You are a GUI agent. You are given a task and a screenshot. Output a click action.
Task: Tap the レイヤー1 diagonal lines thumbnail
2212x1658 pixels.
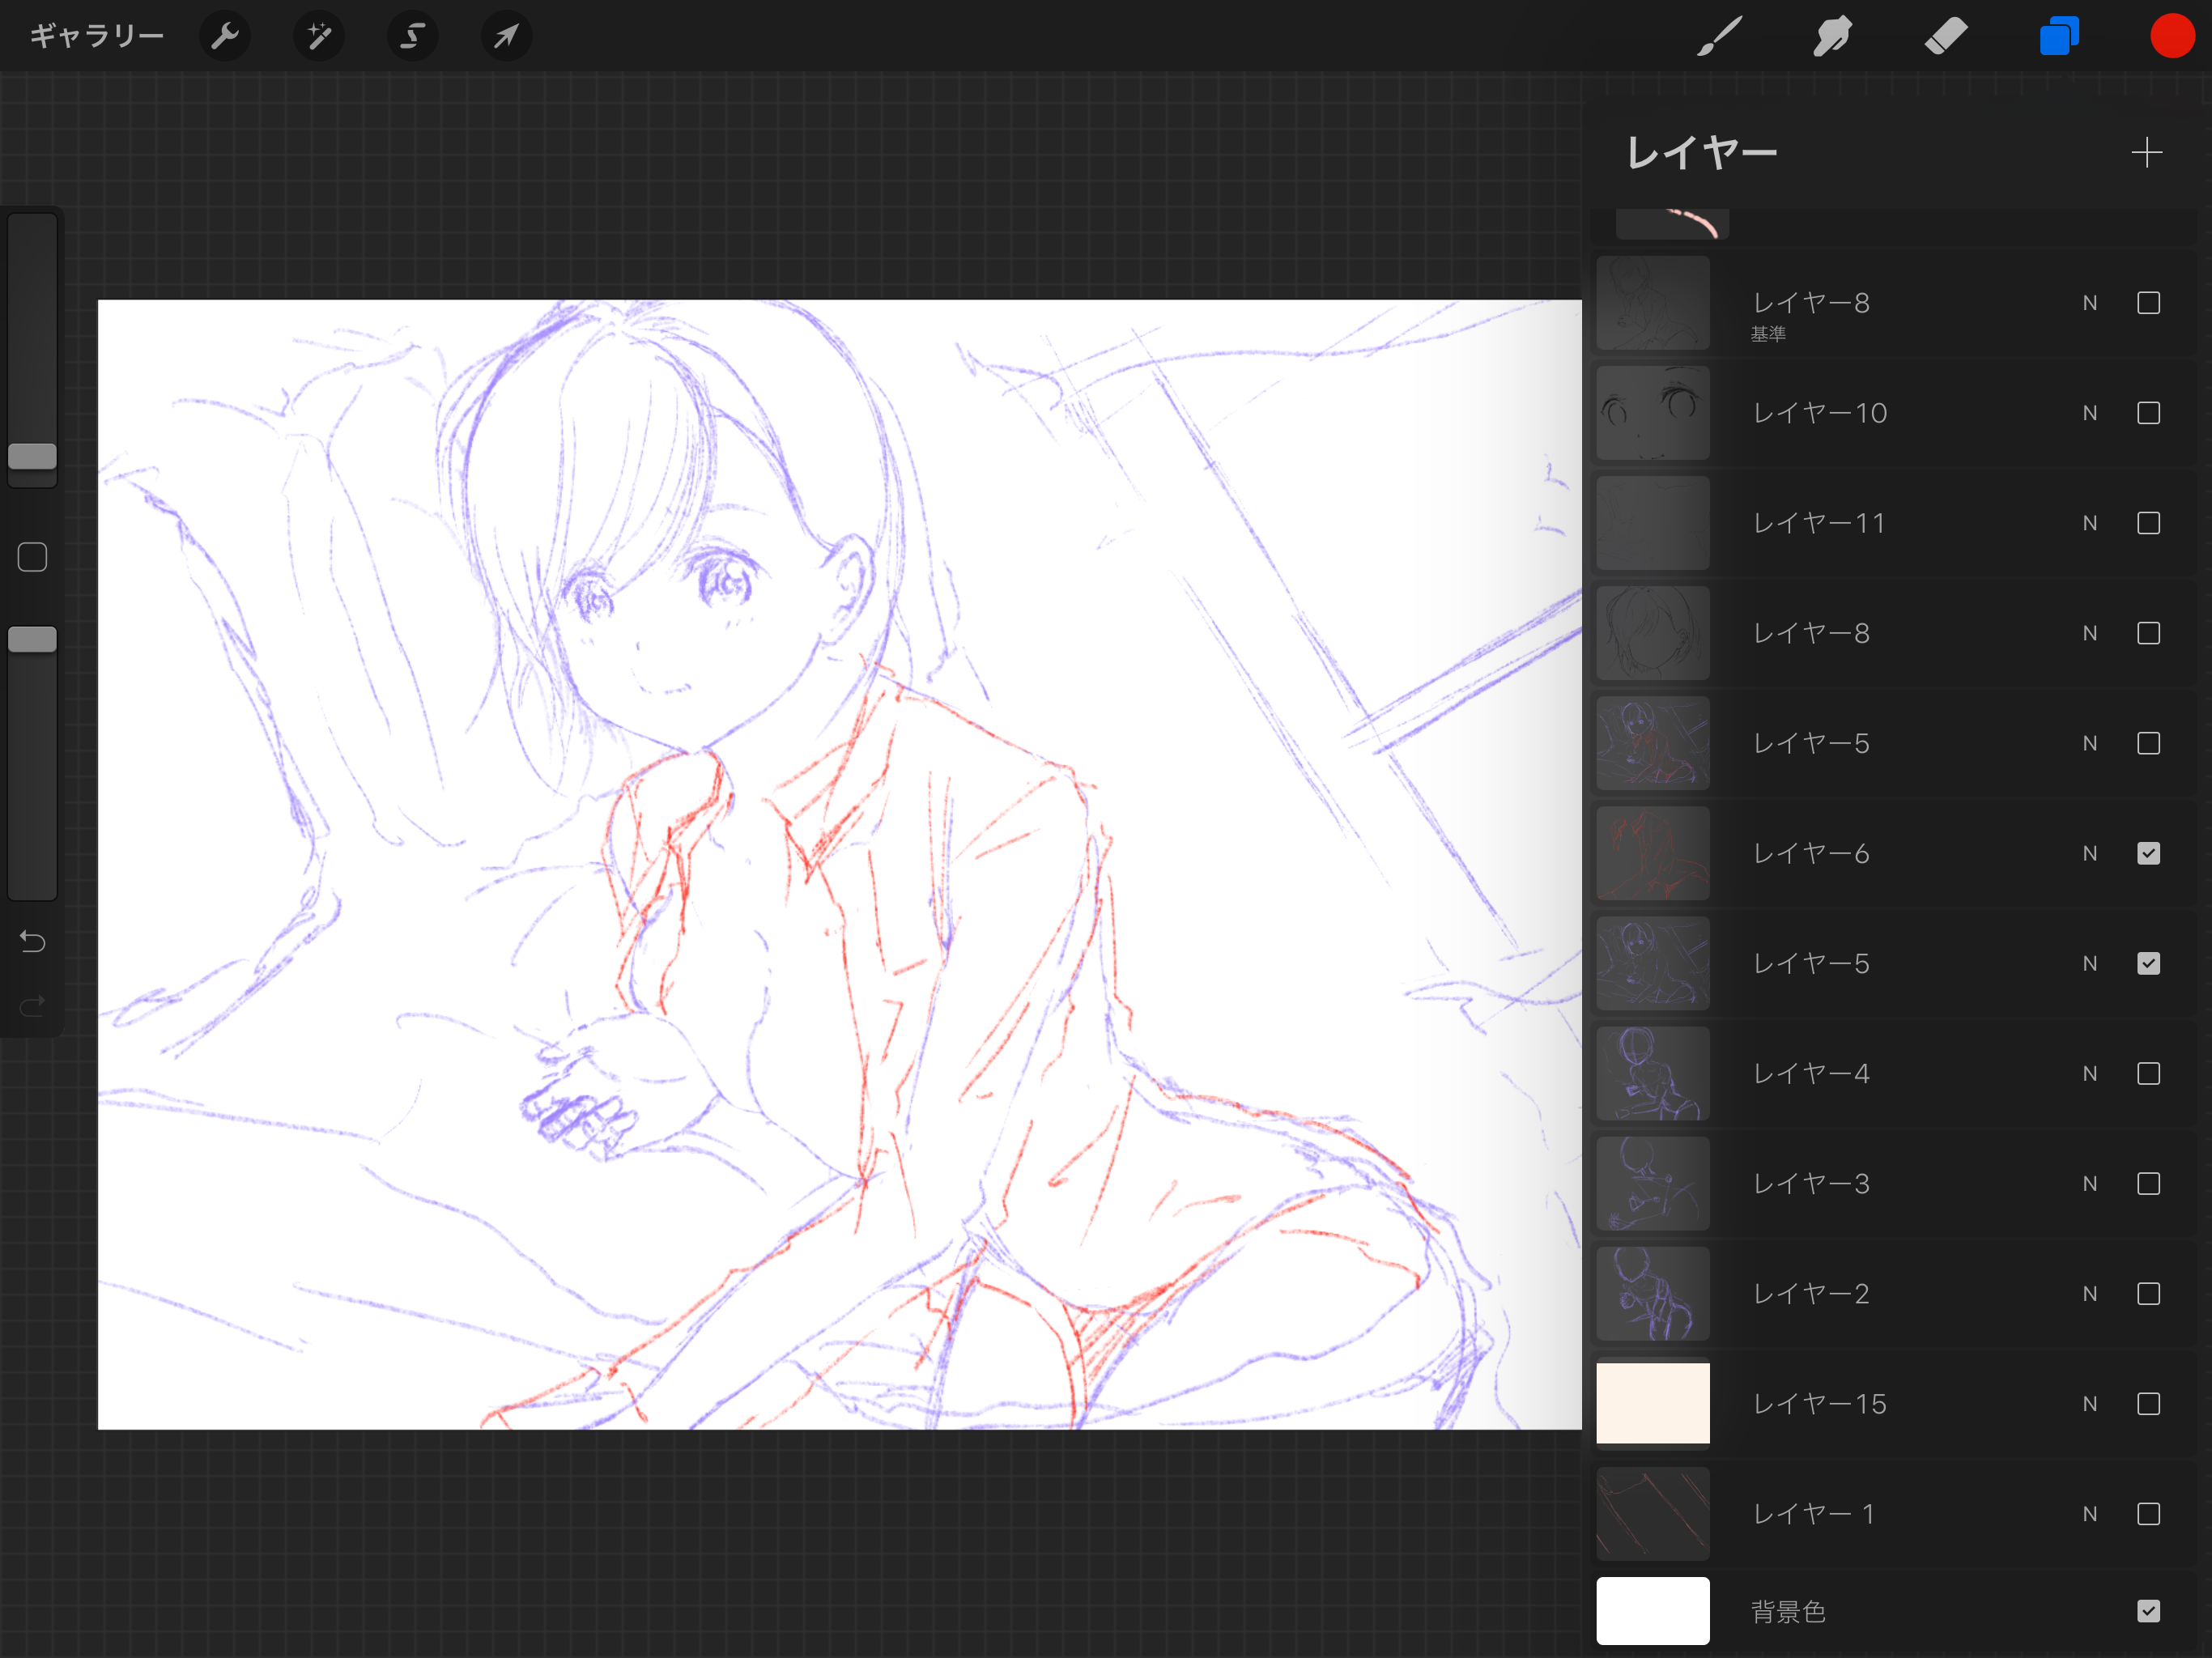click(x=1652, y=1513)
